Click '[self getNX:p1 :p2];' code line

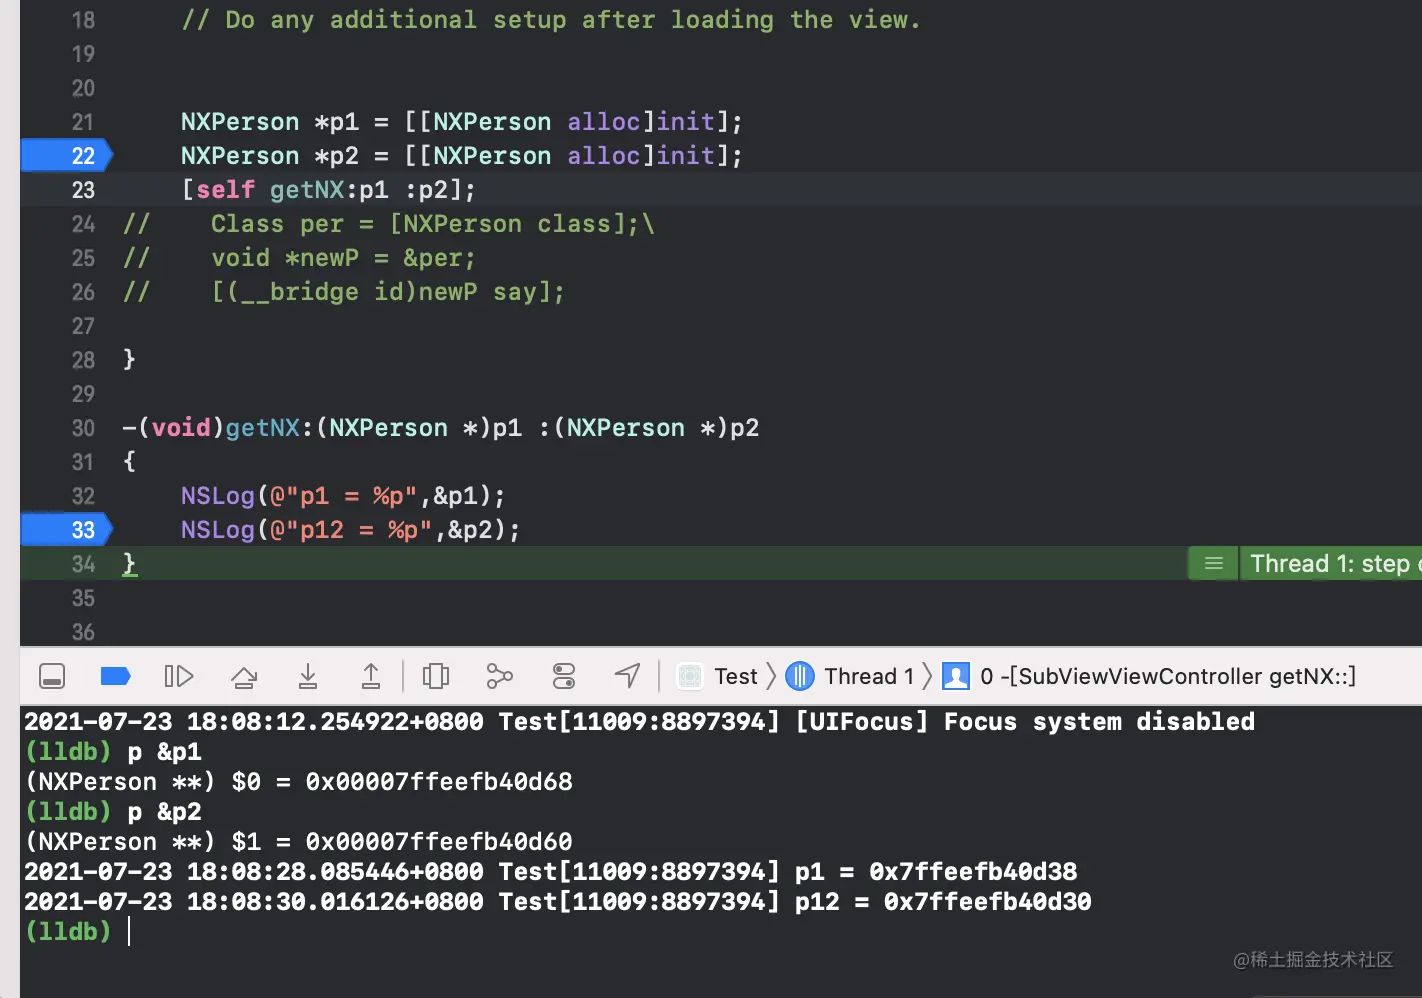[x=328, y=190]
